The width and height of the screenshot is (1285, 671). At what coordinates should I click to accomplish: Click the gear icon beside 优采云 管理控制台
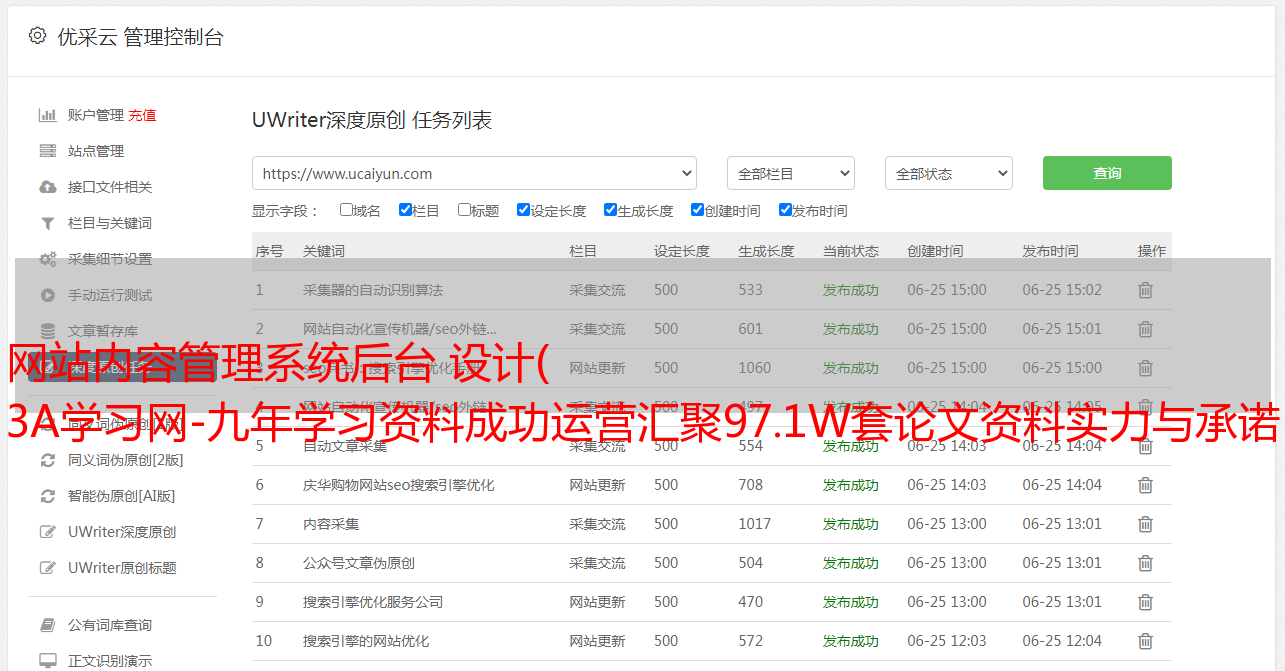[x=37, y=36]
